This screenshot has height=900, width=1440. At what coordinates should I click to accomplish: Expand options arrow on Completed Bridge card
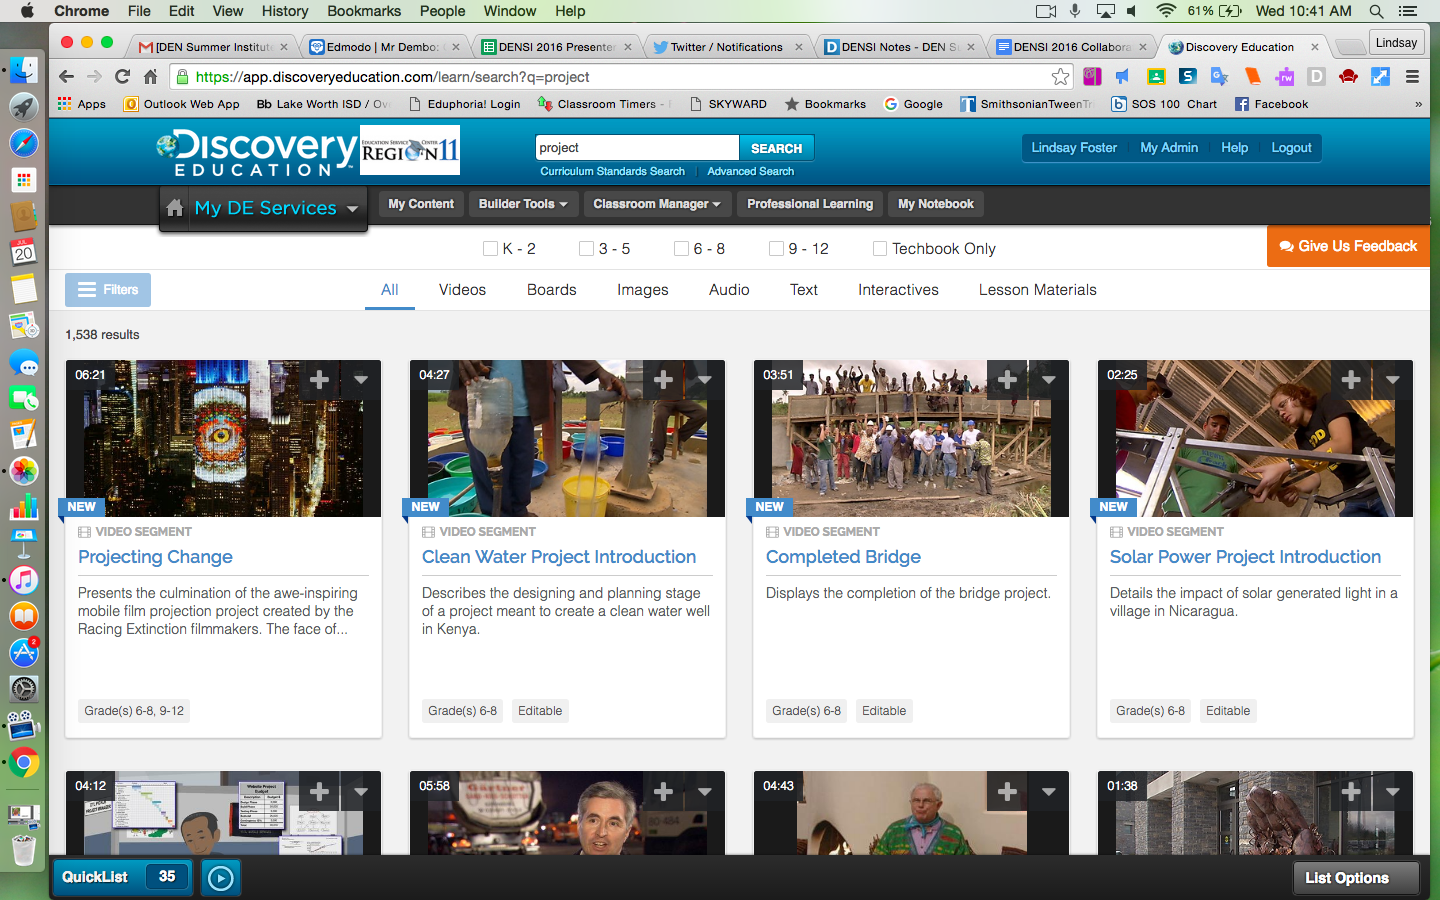(1049, 380)
